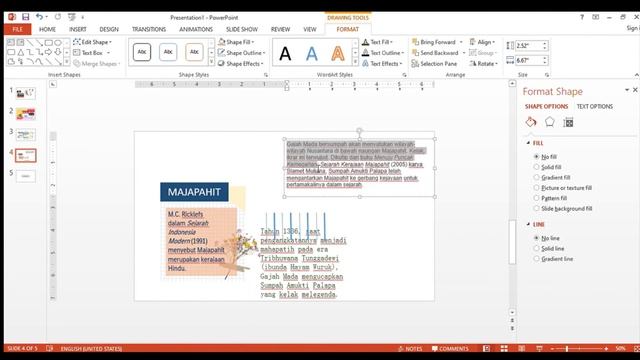The height and width of the screenshot is (360, 640).
Task: Switch to REVIEW ribbon tab
Action: tap(280, 29)
